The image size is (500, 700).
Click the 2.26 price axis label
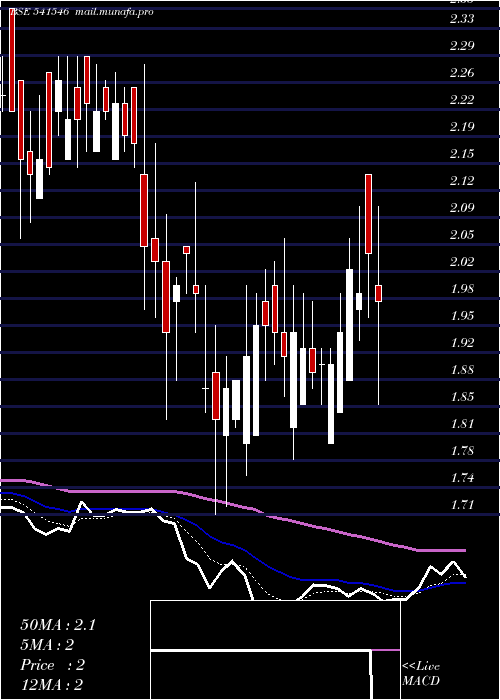click(462, 73)
